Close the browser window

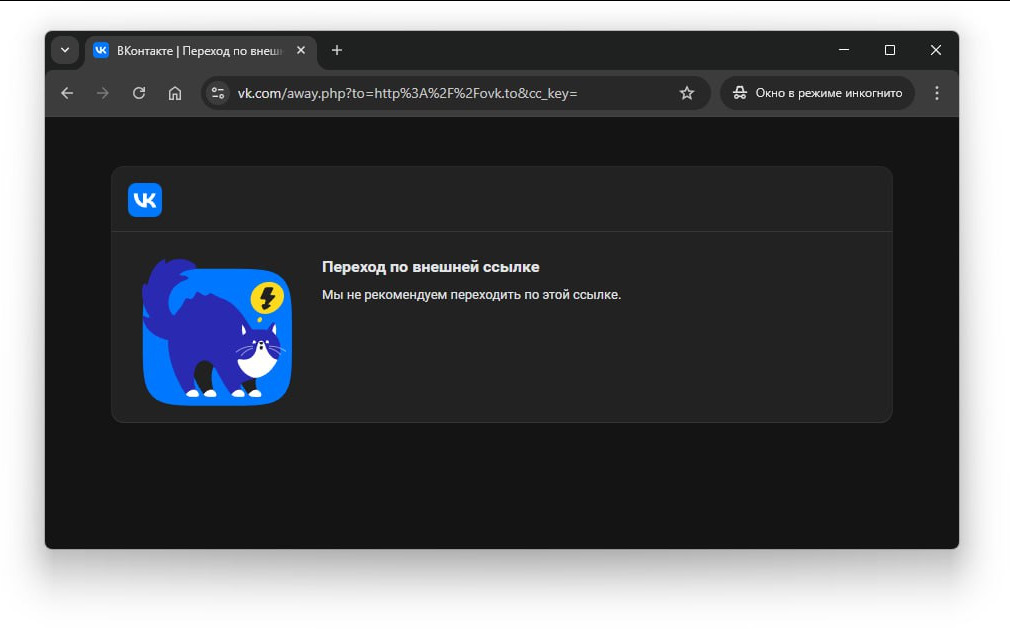pyautogui.click(x=936, y=50)
